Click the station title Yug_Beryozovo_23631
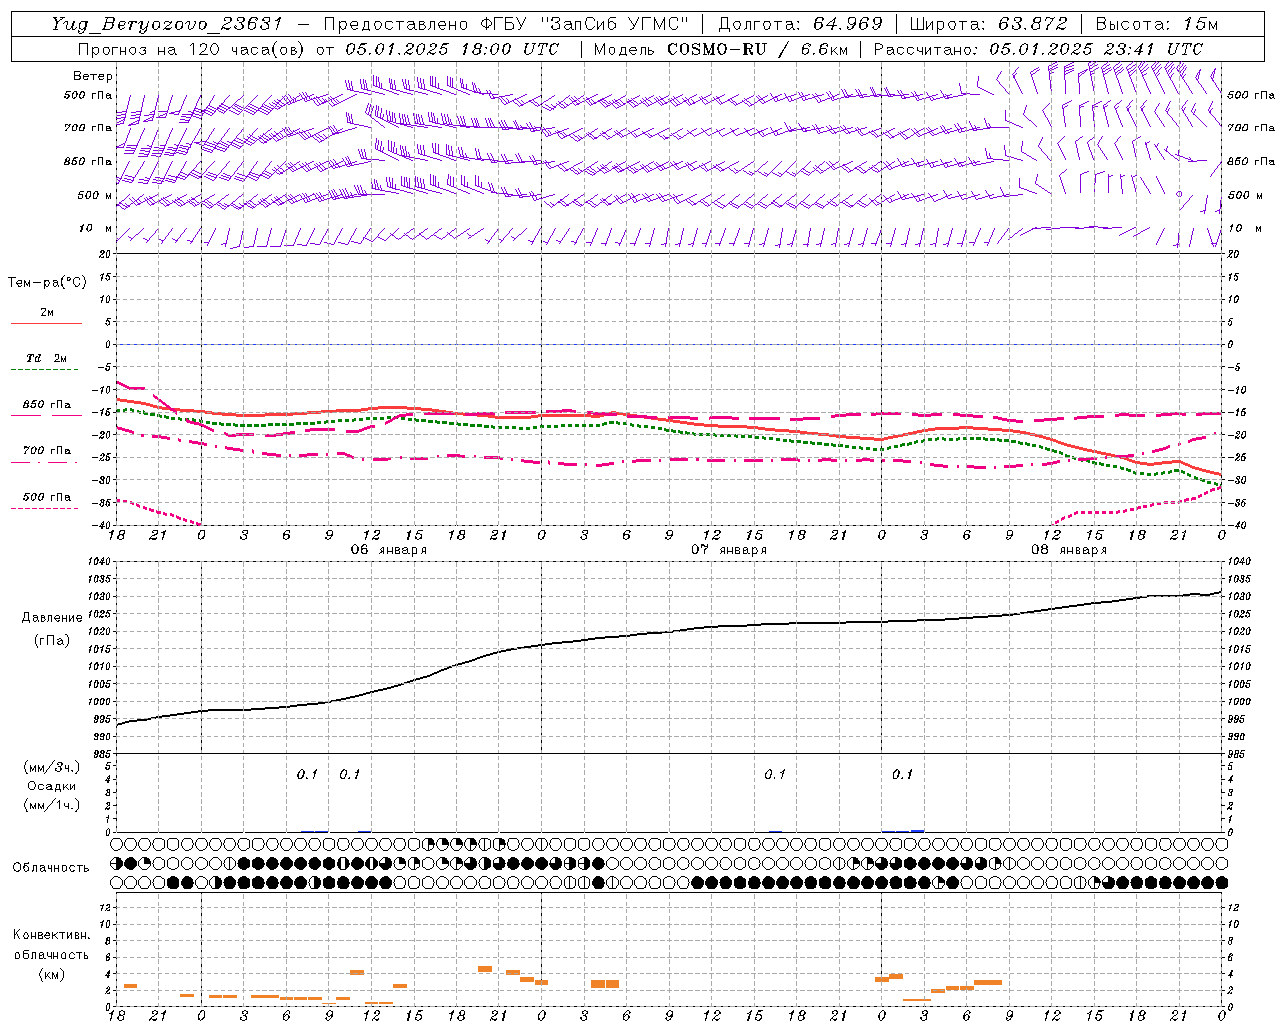The image size is (1280, 1024). [167, 24]
